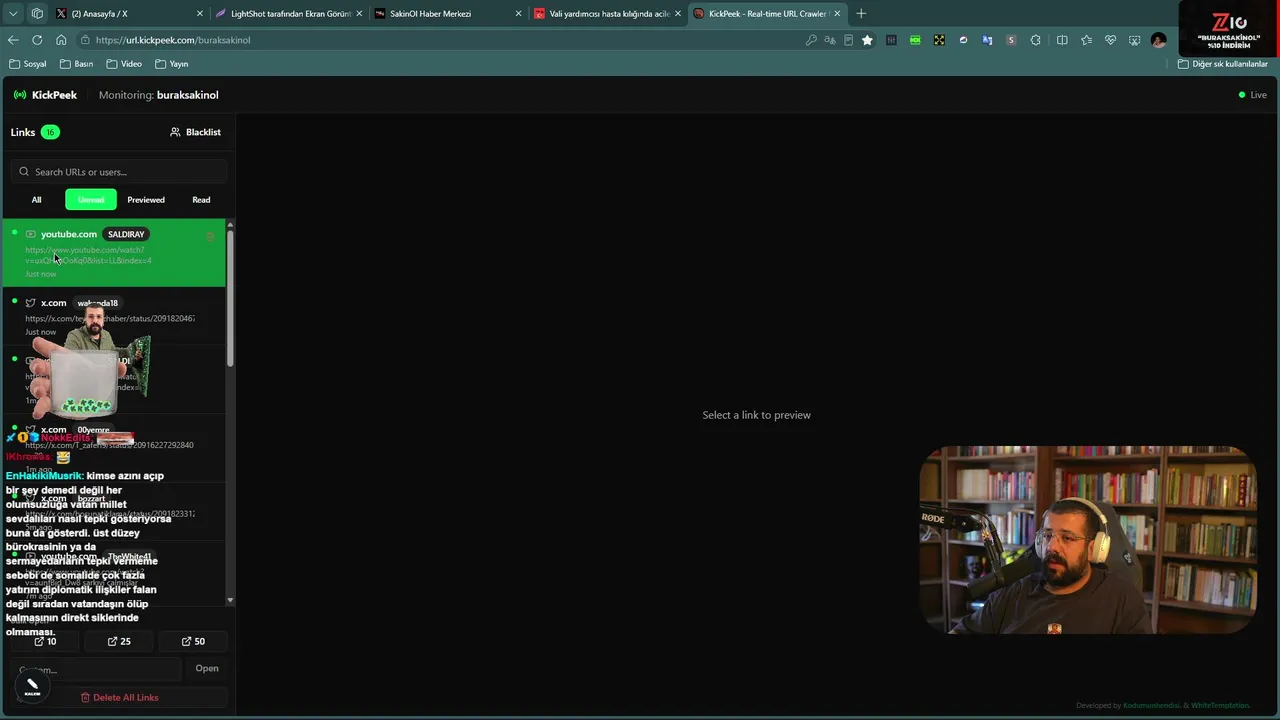Open a new browser tab

pyautogui.click(x=861, y=14)
